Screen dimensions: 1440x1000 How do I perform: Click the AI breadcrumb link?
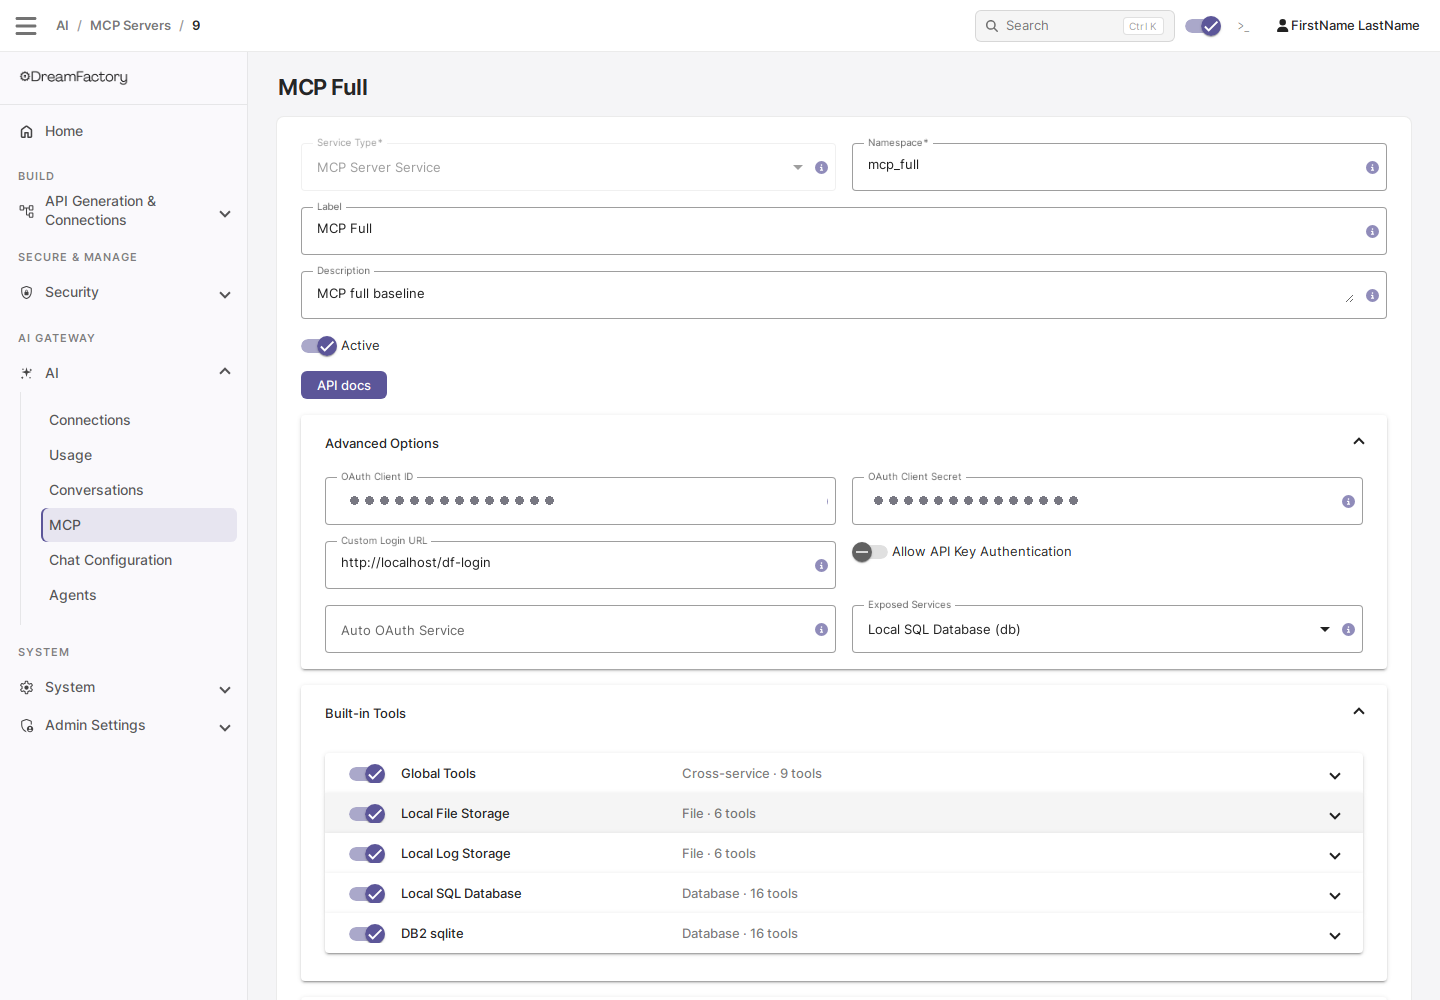click(x=62, y=26)
